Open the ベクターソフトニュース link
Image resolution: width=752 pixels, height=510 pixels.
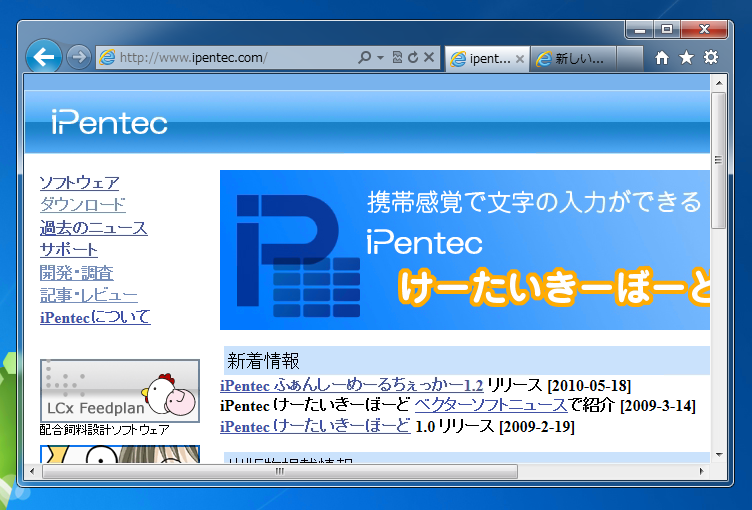point(491,405)
